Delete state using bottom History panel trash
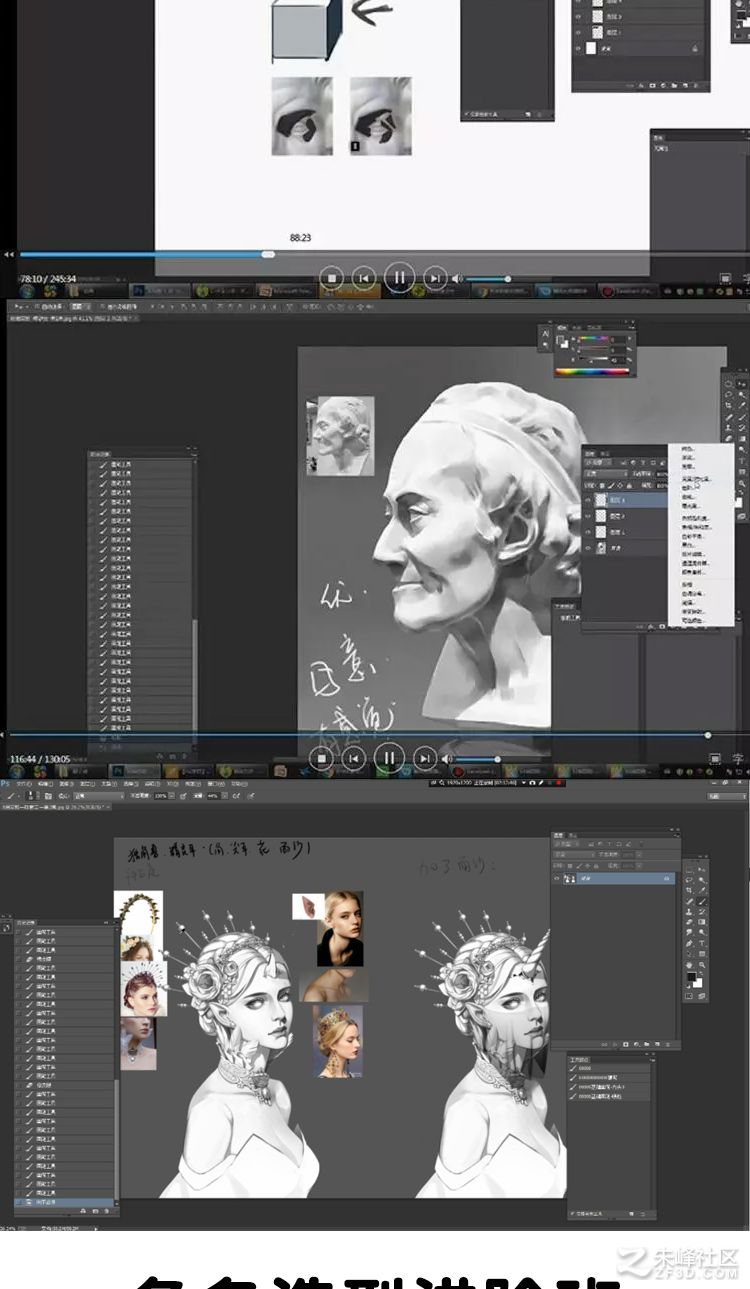750x1289 pixels. pyautogui.click(x=107, y=1211)
